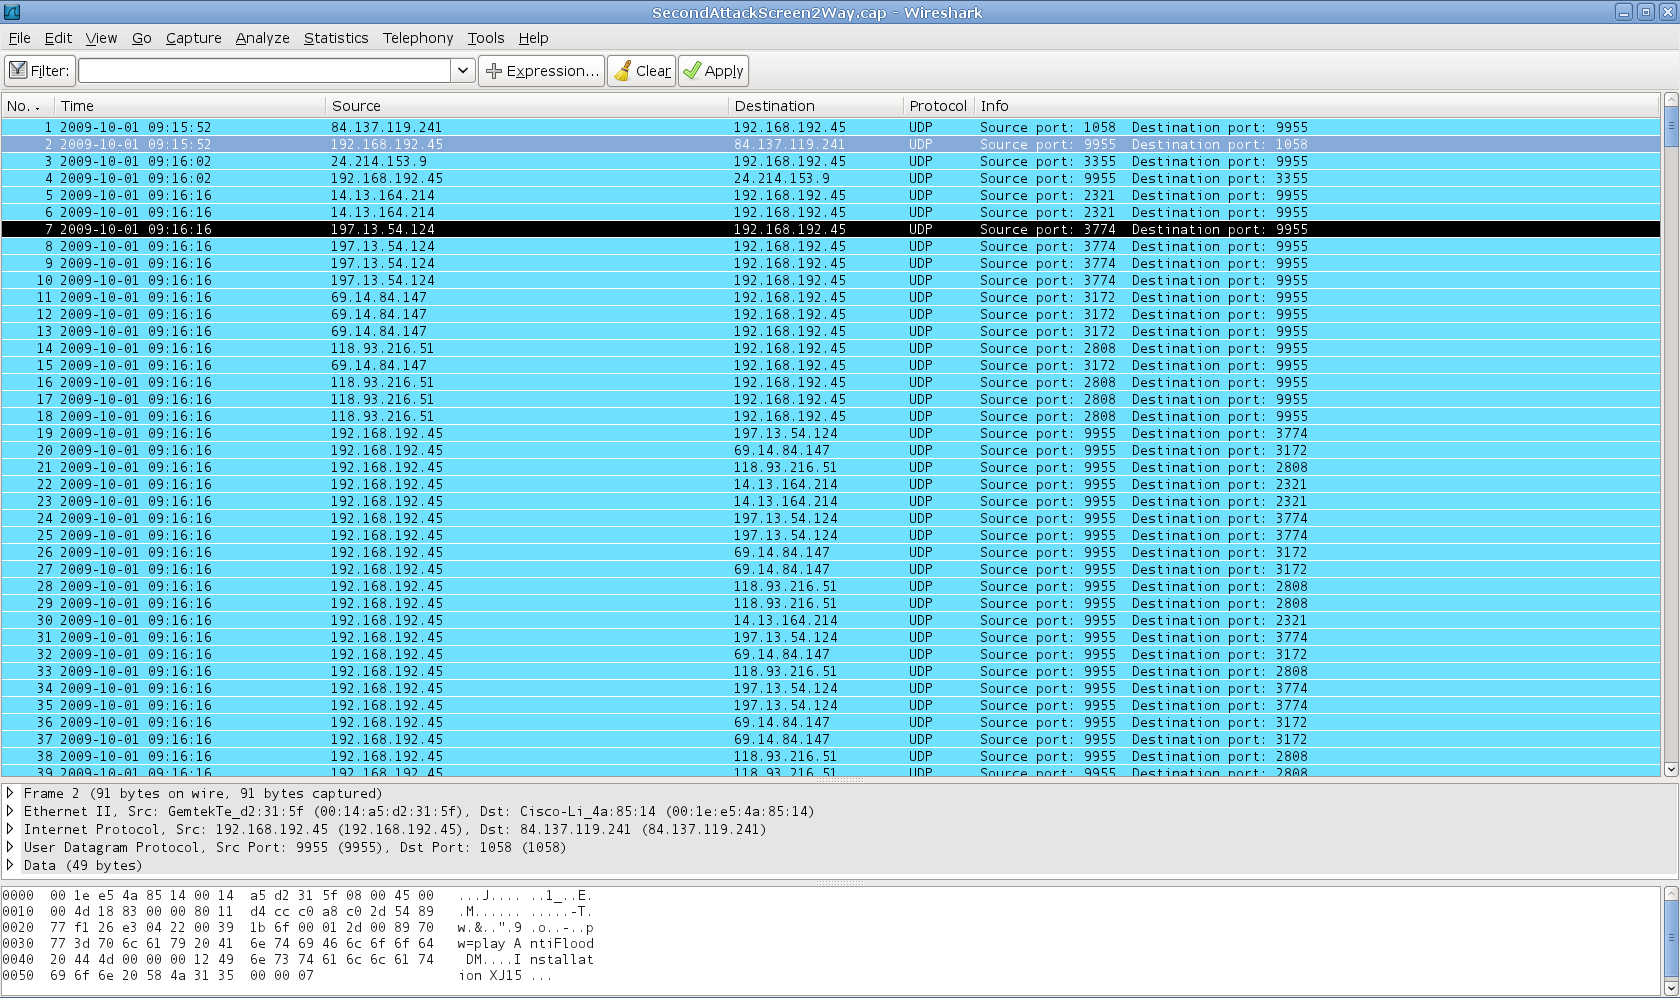Click the Apply checkmark button
1680x998 pixels.
pyautogui.click(x=713, y=71)
